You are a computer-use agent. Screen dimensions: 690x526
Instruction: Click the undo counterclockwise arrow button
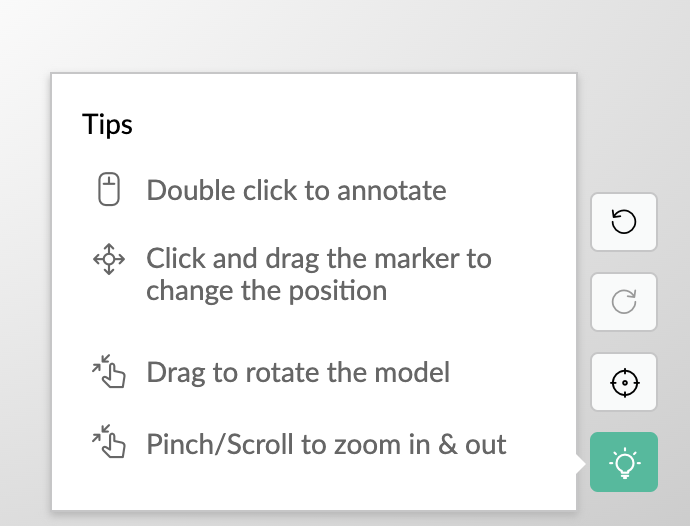point(624,222)
